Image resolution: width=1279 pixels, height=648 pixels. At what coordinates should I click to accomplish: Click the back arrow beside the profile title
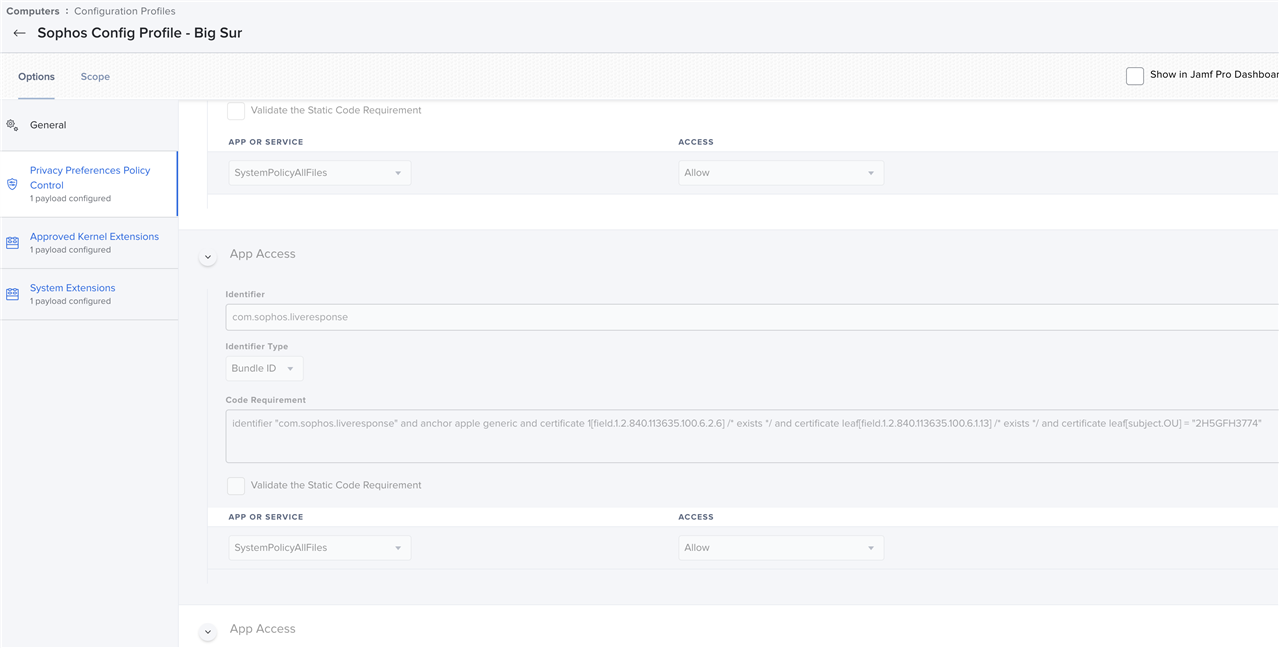(19, 33)
